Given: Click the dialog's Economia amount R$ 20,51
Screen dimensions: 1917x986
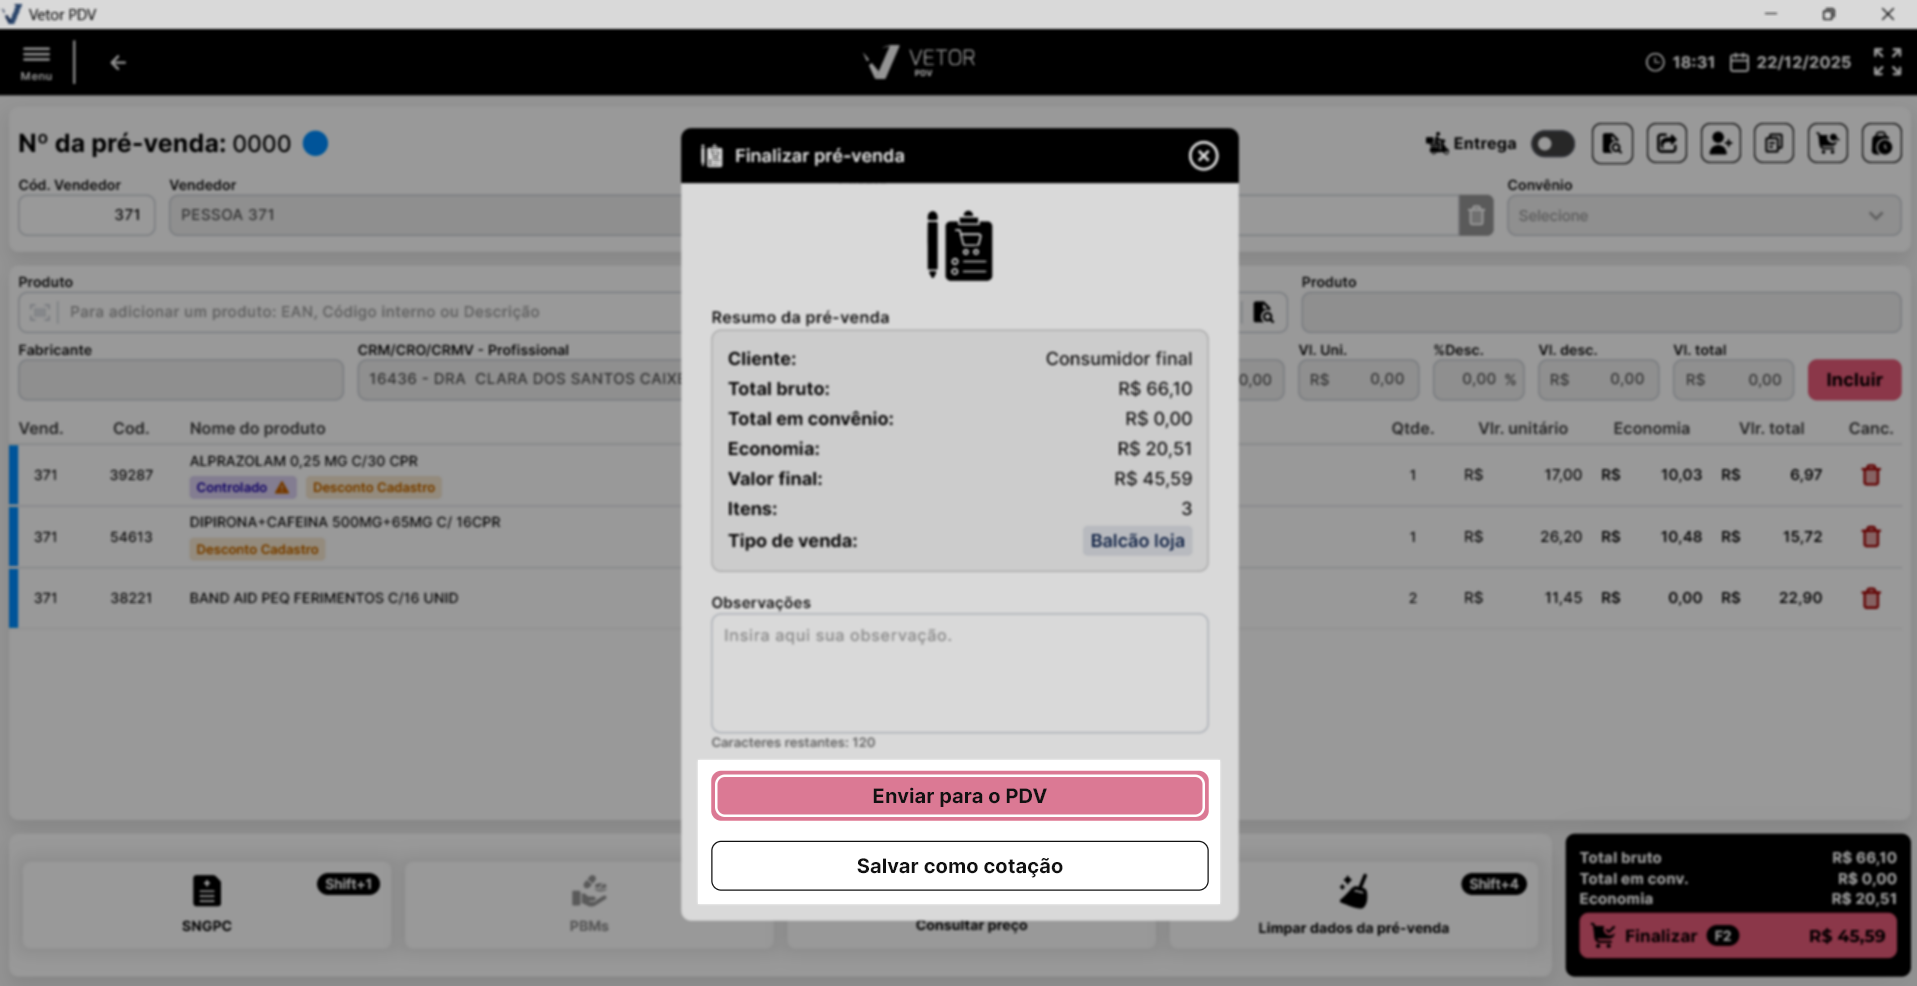Looking at the screenshot, I should (1154, 449).
